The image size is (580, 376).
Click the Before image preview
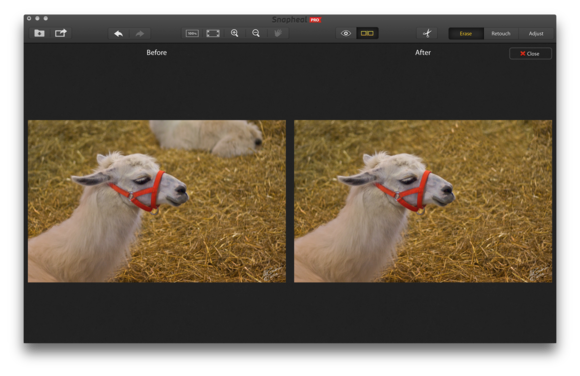157,201
